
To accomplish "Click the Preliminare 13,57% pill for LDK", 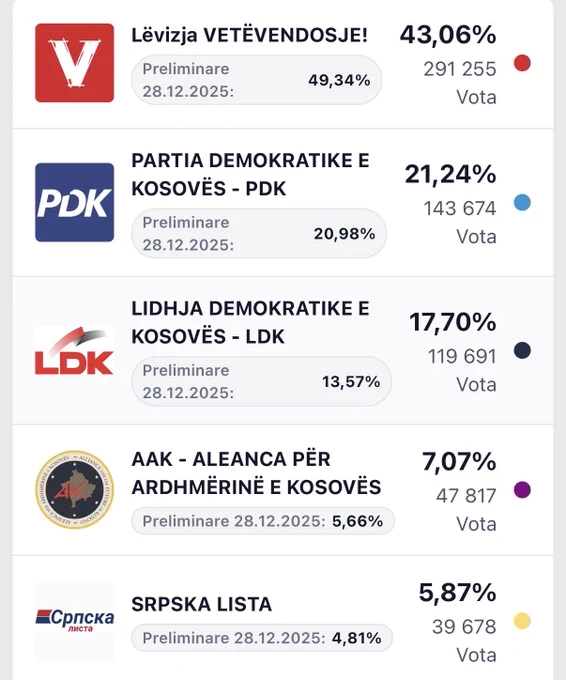I will (x=261, y=381).
